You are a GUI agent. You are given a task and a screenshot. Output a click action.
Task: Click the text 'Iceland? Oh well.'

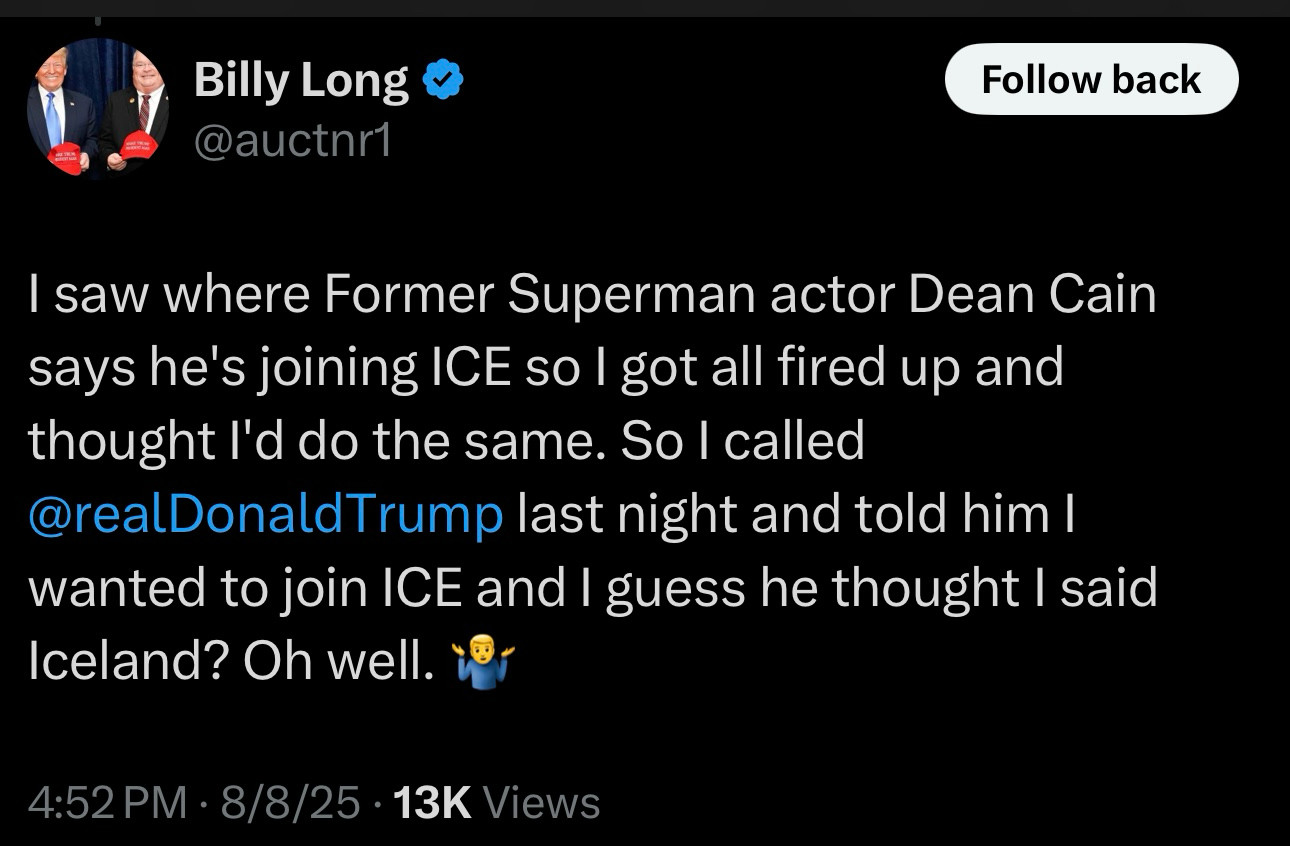(x=232, y=662)
